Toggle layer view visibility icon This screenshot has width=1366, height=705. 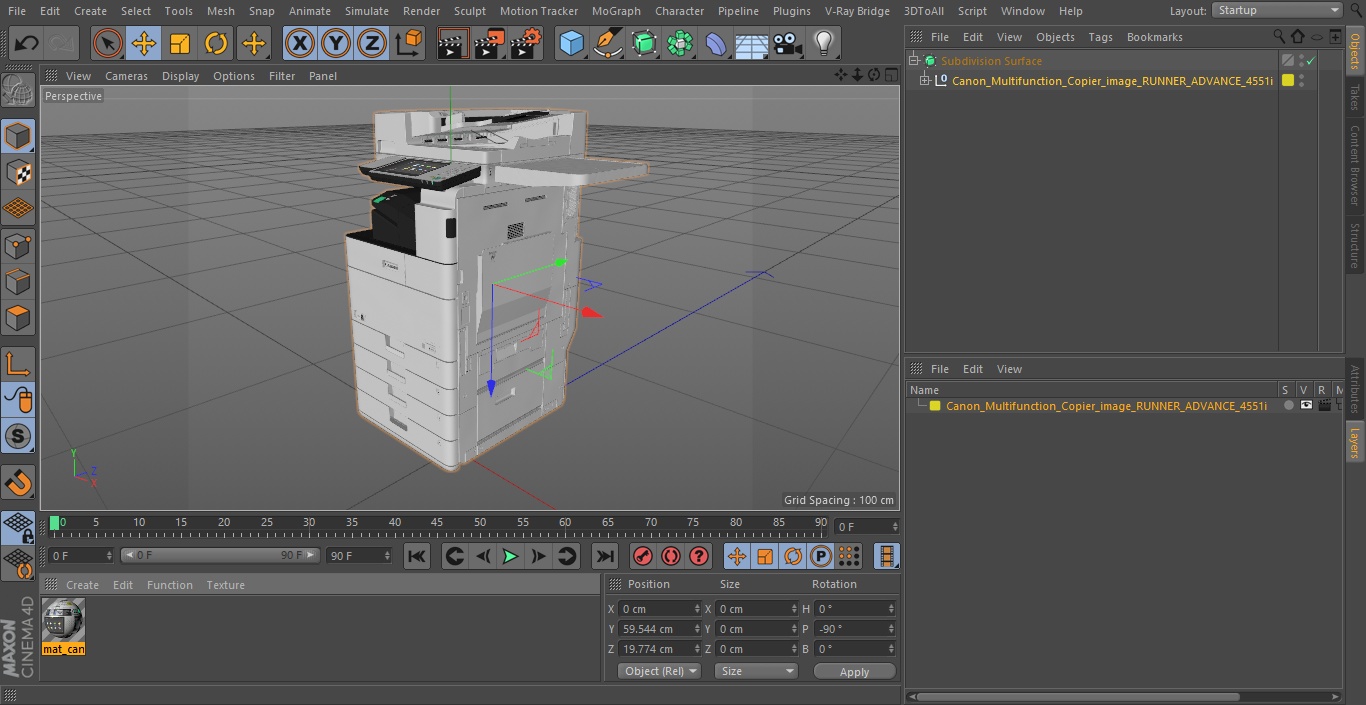[x=1306, y=406]
